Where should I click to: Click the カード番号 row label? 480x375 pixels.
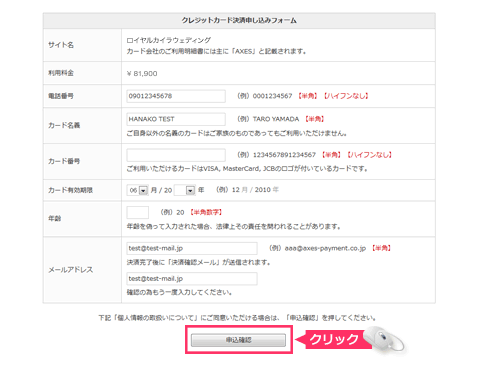point(64,161)
